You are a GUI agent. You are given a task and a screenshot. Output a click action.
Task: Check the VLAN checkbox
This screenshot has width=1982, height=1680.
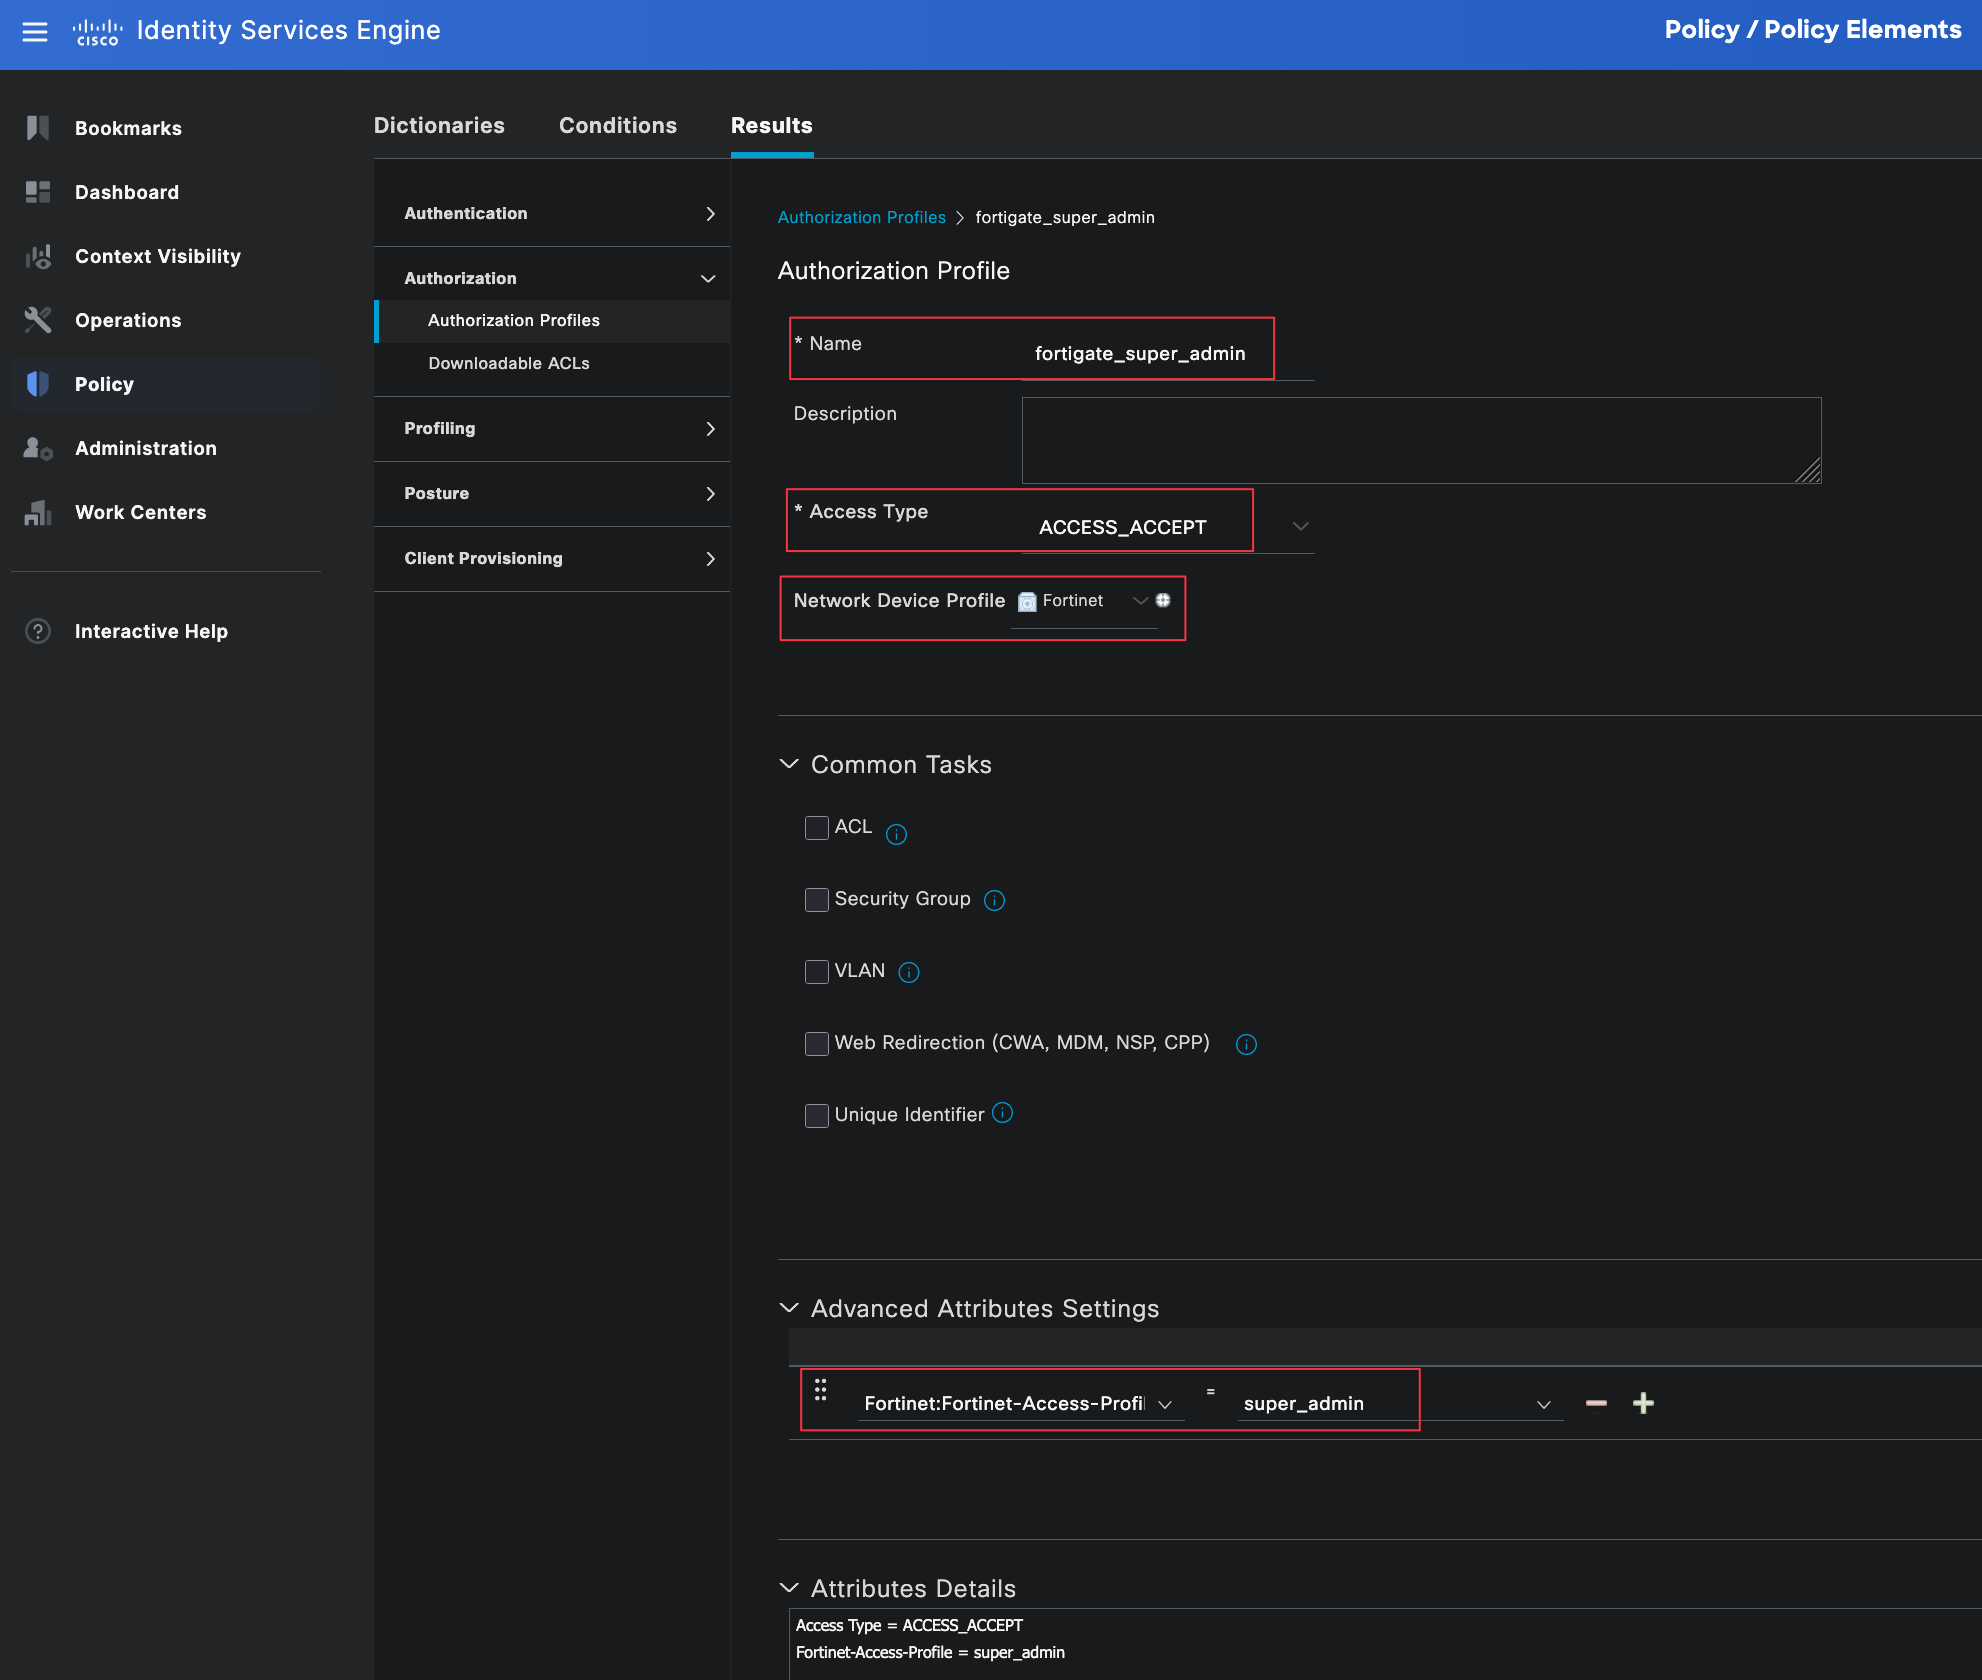click(x=816, y=972)
